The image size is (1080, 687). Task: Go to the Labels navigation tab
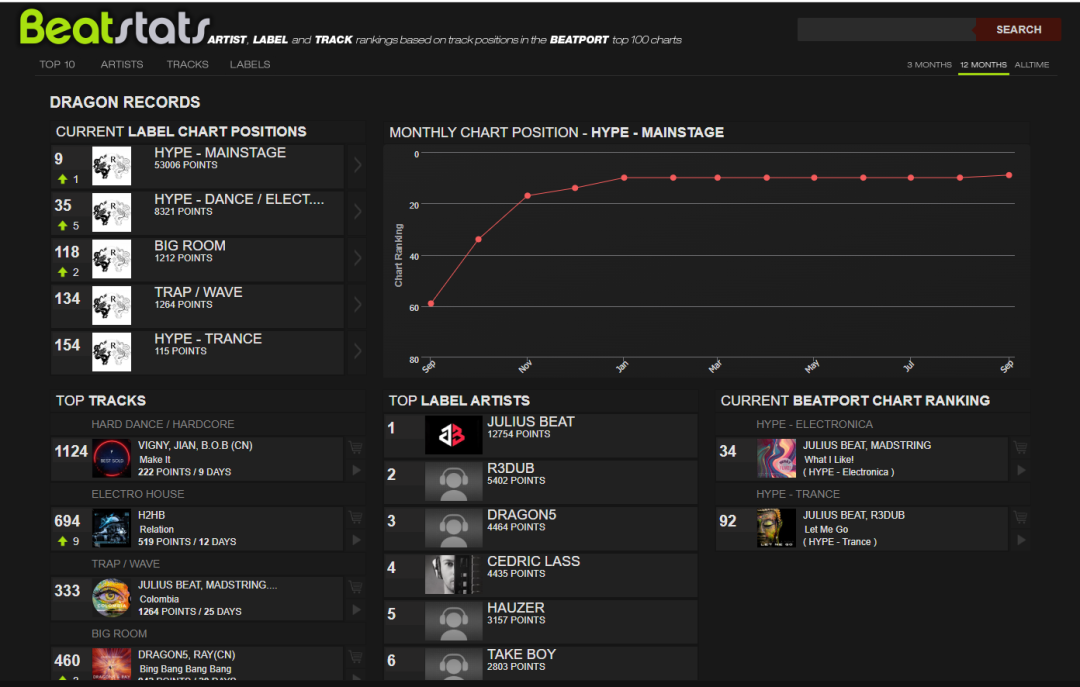point(250,65)
